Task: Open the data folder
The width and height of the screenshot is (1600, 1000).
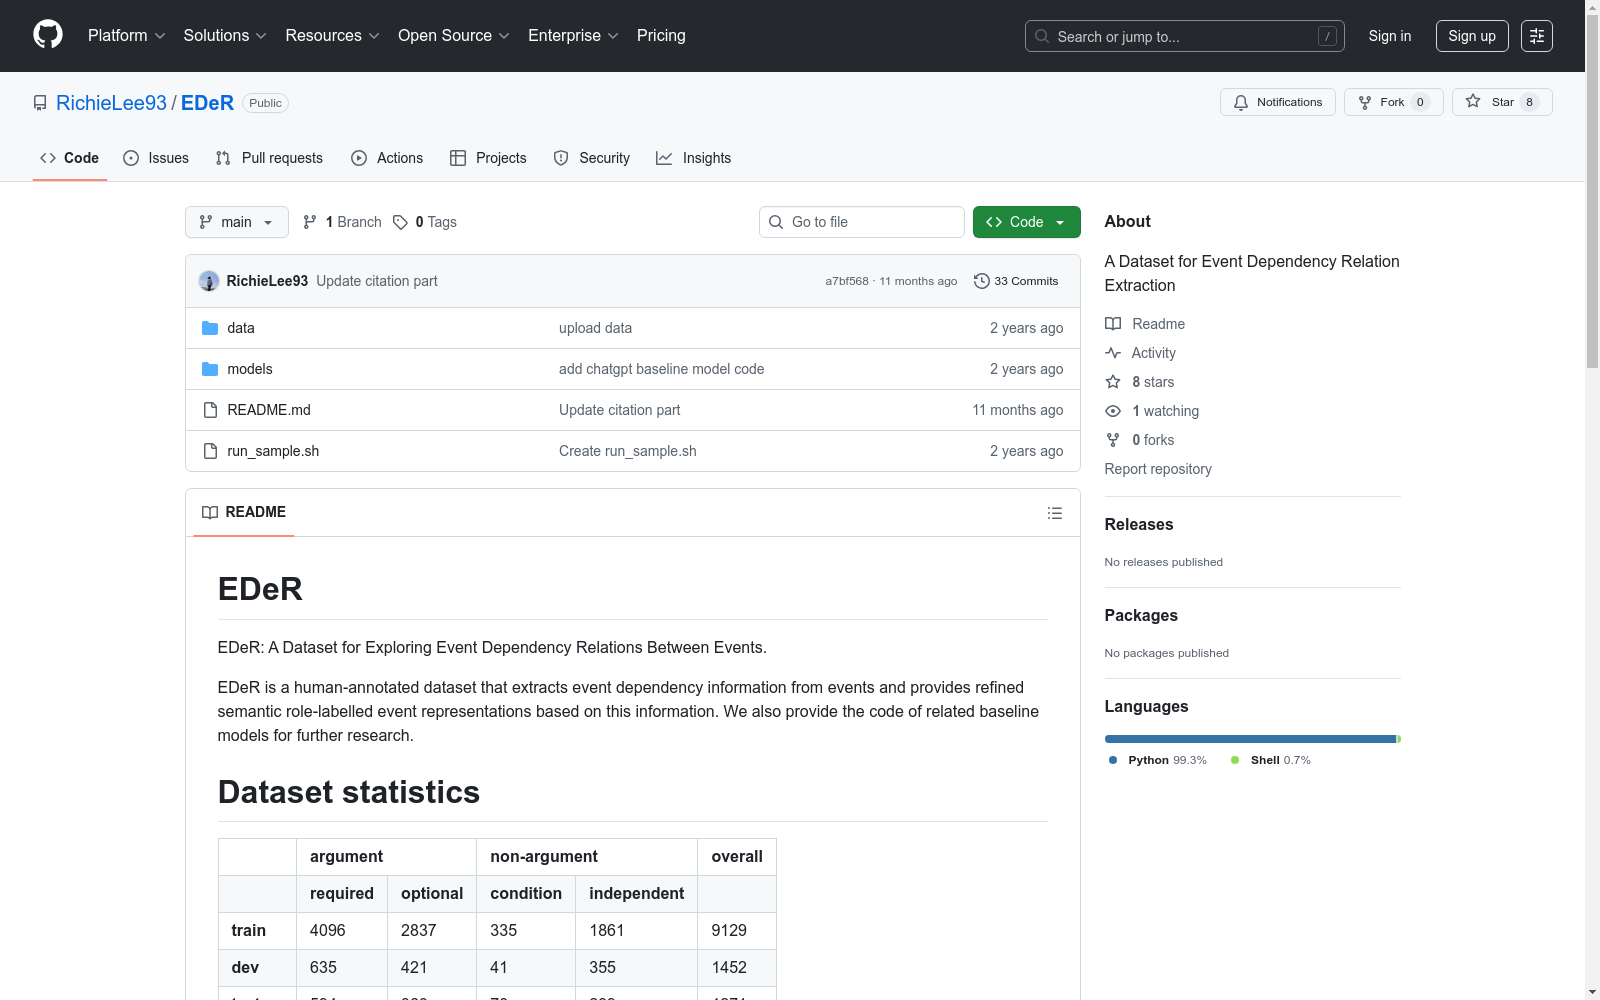Action: click(240, 328)
